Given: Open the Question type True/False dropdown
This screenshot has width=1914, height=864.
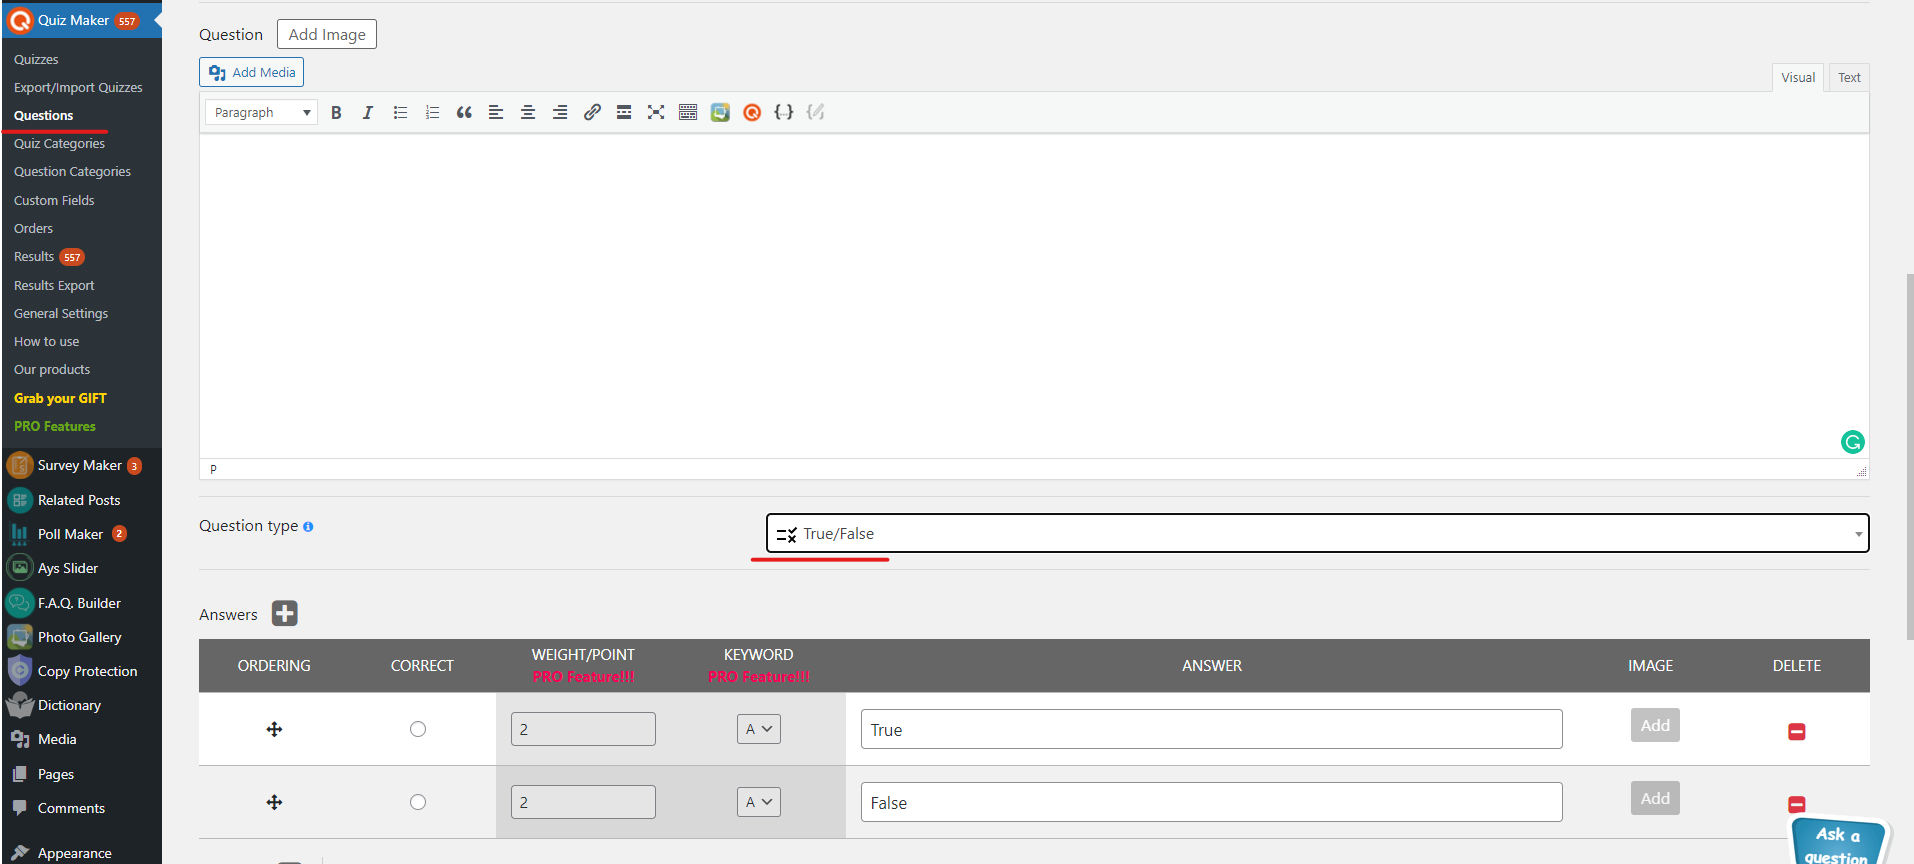Looking at the screenshot, I should (1318, 533).
